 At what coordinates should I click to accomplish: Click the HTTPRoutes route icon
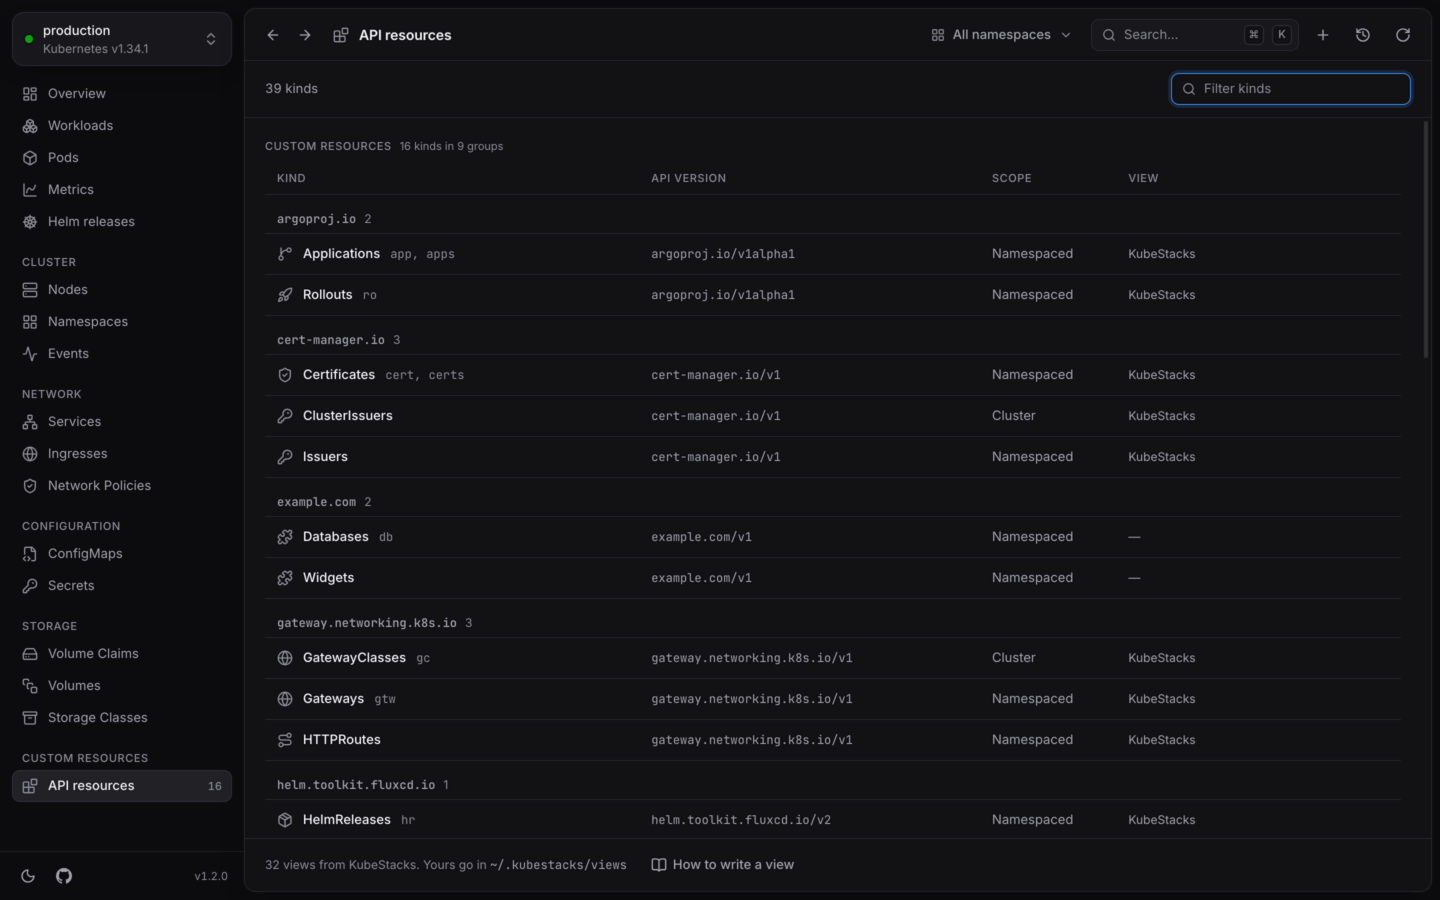[x=285, y=740]
